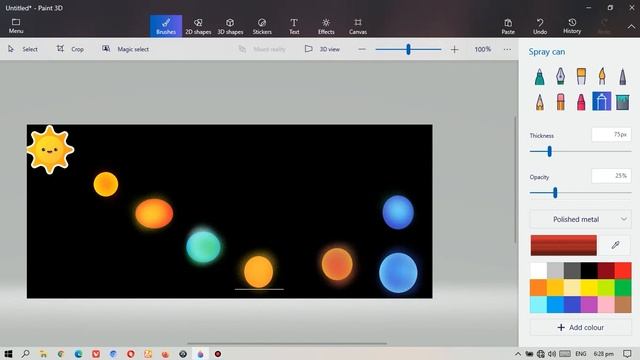Click the sun sticker on canvas

point(50,150)
